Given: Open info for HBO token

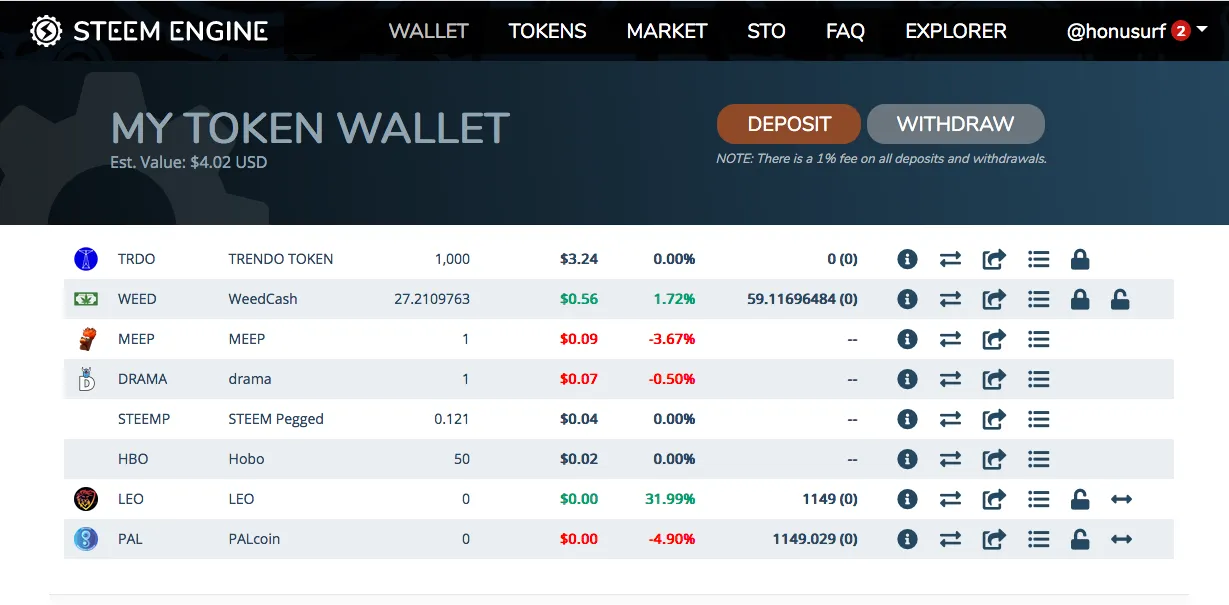Looking at the screenshot, I should (907, 459).
